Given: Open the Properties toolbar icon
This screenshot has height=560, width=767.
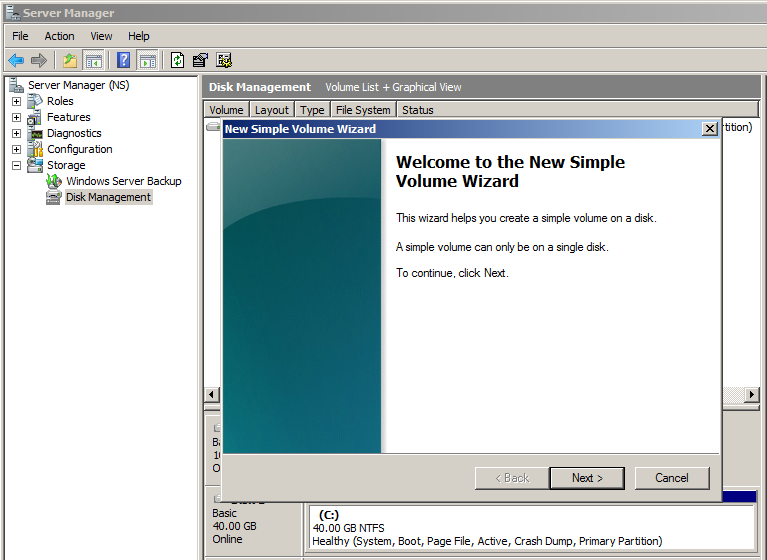Looking at the screenshot, I should click(200, 61).
